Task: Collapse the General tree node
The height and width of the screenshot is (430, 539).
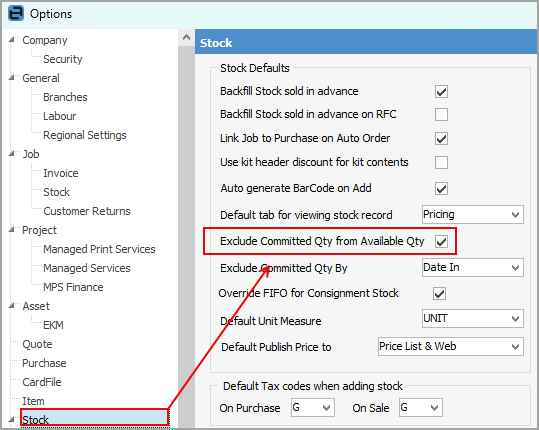Action: tap(12, 77)
